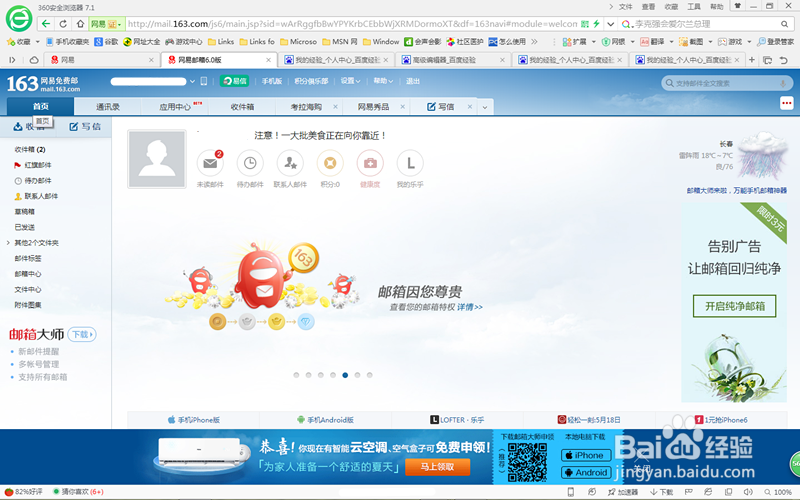Close the 写信 tab

470,107
